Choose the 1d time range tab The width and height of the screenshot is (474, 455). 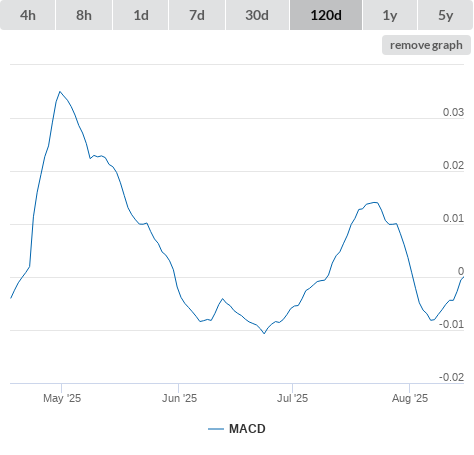(x=141, y=15)
